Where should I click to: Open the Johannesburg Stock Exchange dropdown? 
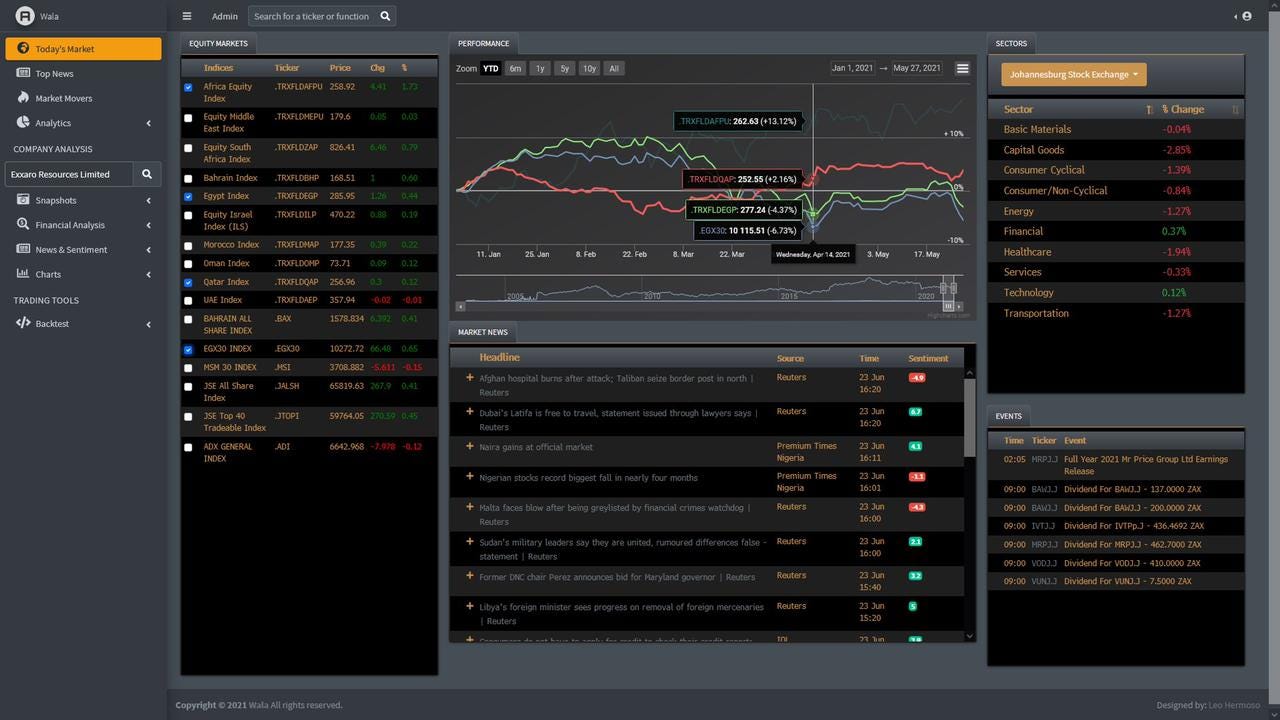pyautogui.click(x=1074, y=74)
